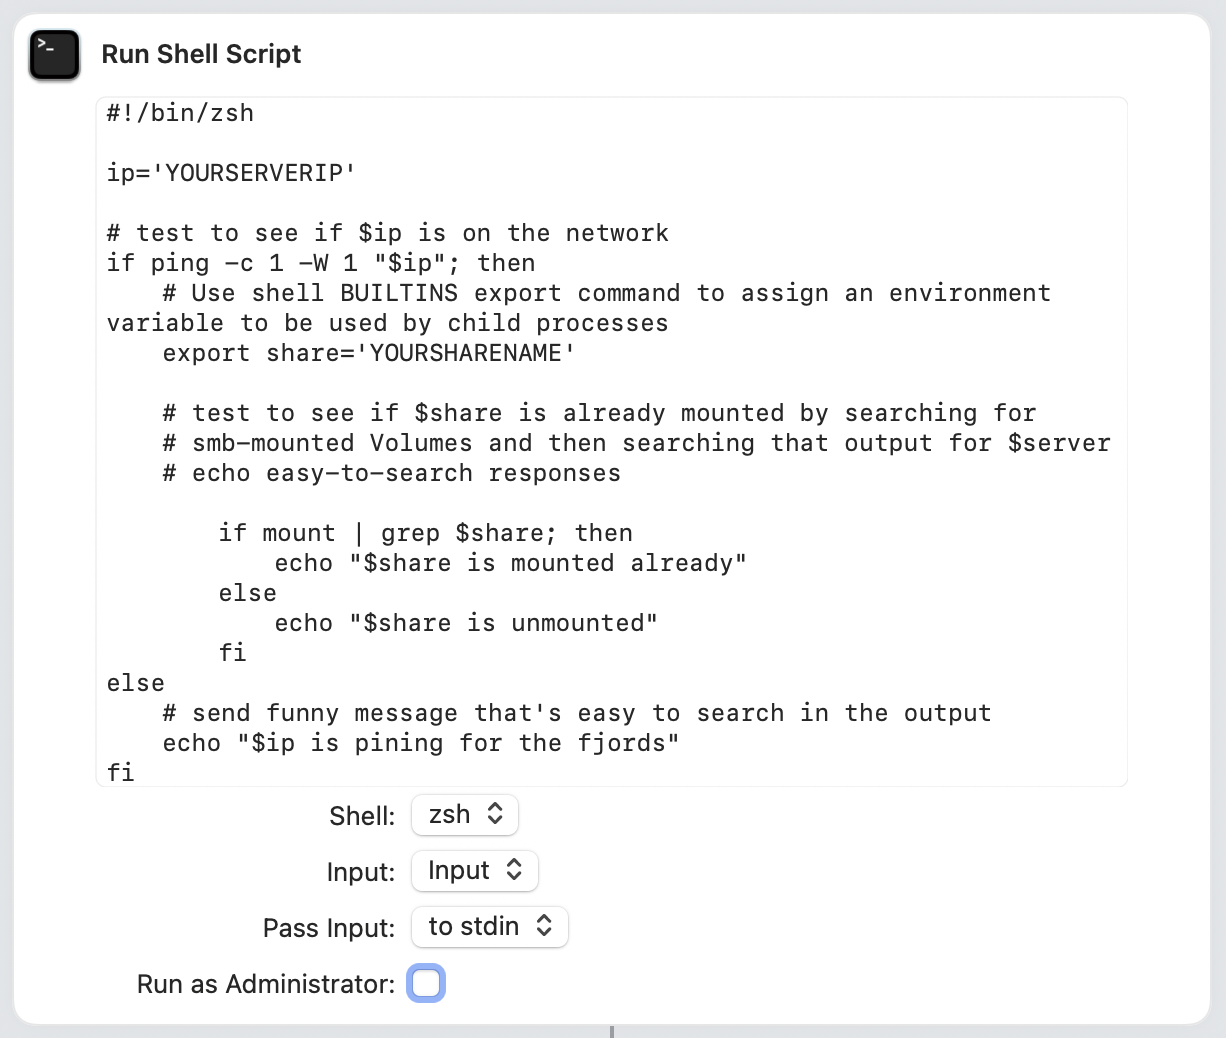
Task: Click the 'if ping -c 1 -W 1' line
Action: 321,263
